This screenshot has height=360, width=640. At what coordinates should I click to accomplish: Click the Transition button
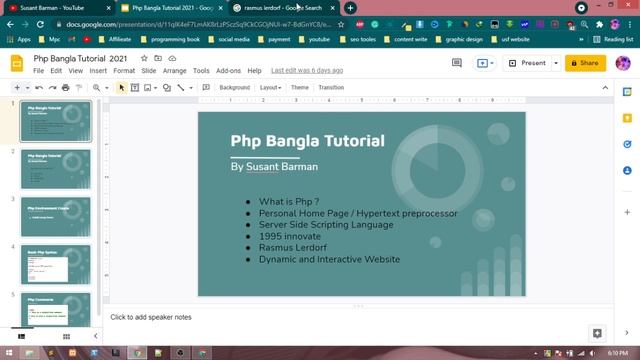pyautogui.click(x=331, y=88)
